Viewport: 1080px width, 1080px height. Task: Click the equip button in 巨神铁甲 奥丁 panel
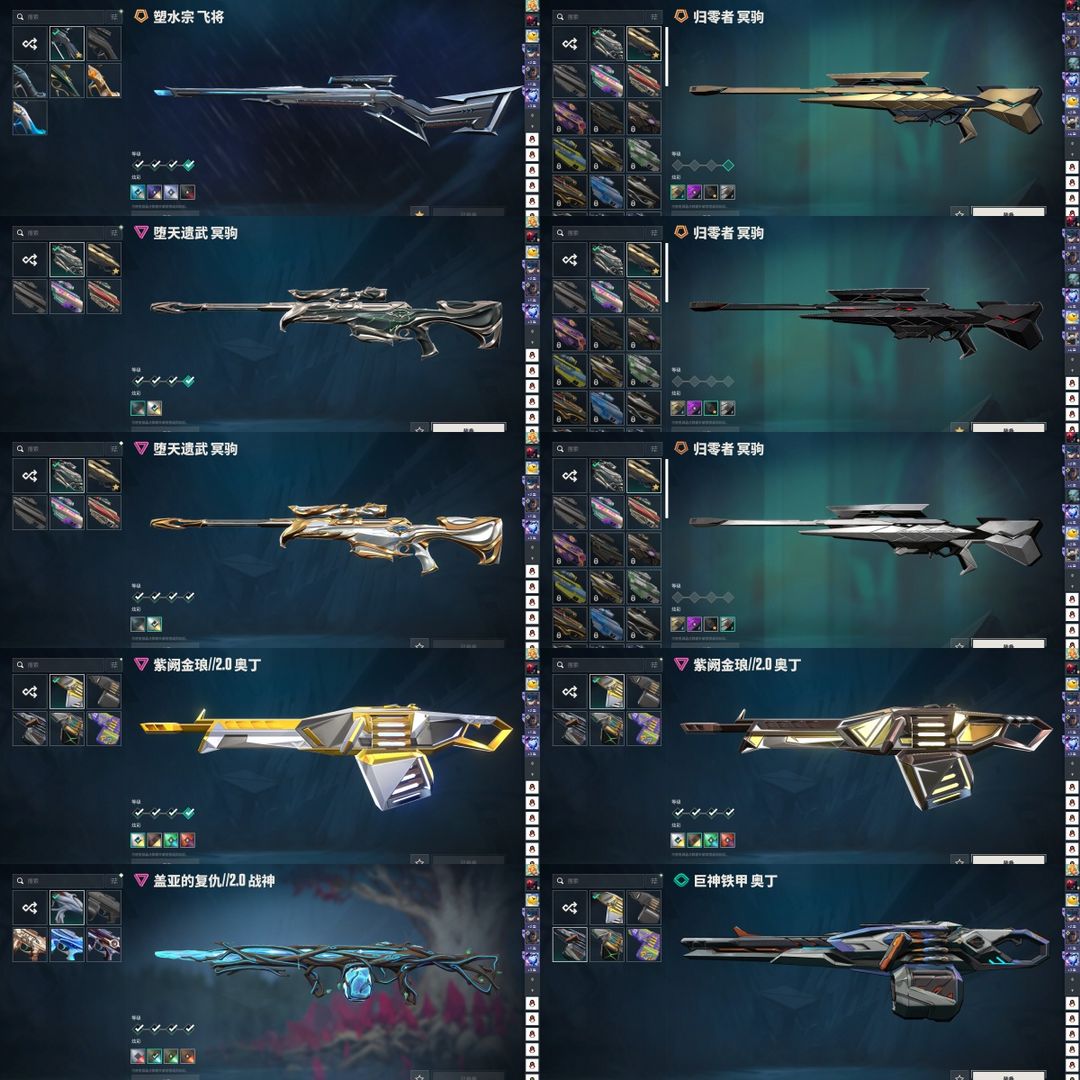(x=1008, y=1075)
